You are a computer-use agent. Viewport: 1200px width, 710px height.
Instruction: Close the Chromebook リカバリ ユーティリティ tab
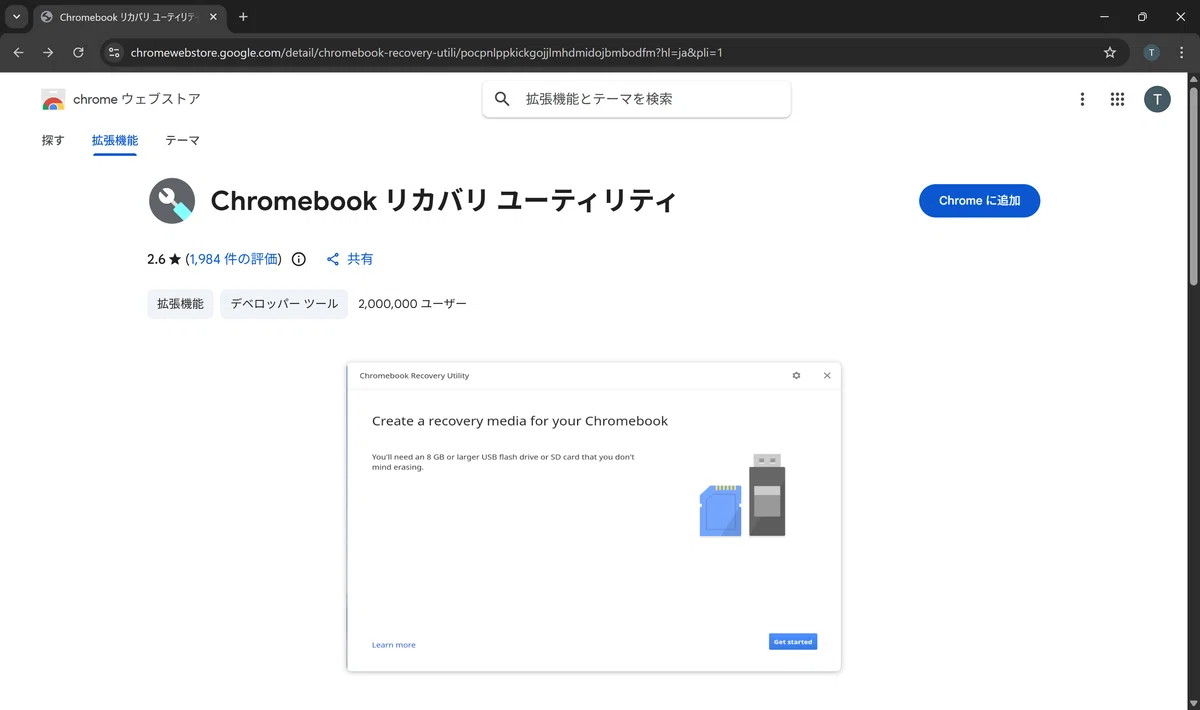tap(215, 17)
